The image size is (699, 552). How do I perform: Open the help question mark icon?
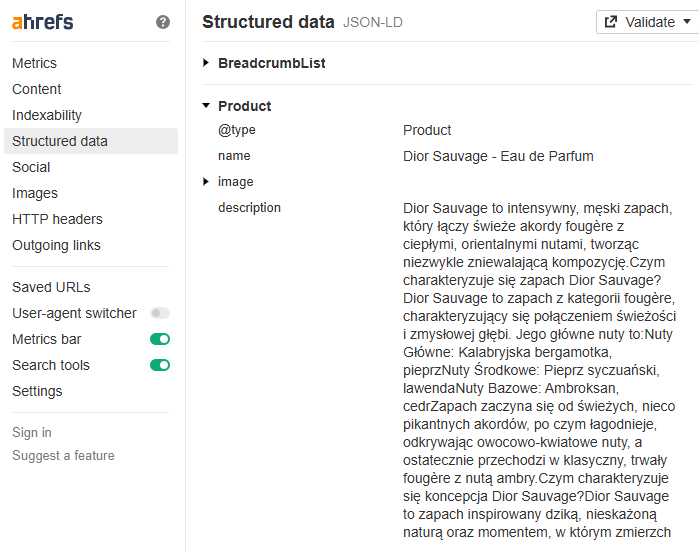(x=163, y=22)
